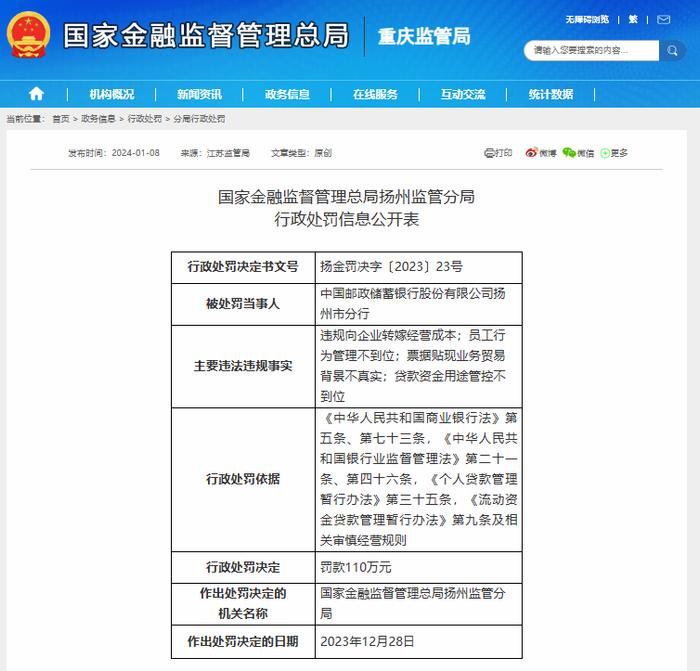Click the authority cell 国家金融监督管理总局扬州监管分局
The image size is (700, 671).
(x=419, y=604)
